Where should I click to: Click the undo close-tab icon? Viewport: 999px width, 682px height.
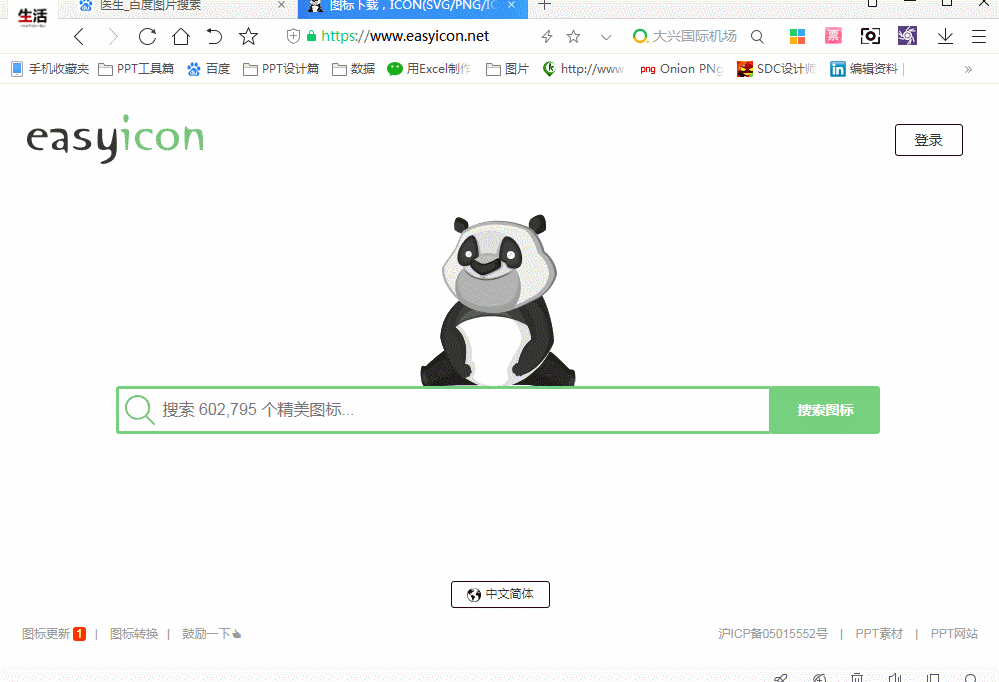tap(214, 37)
